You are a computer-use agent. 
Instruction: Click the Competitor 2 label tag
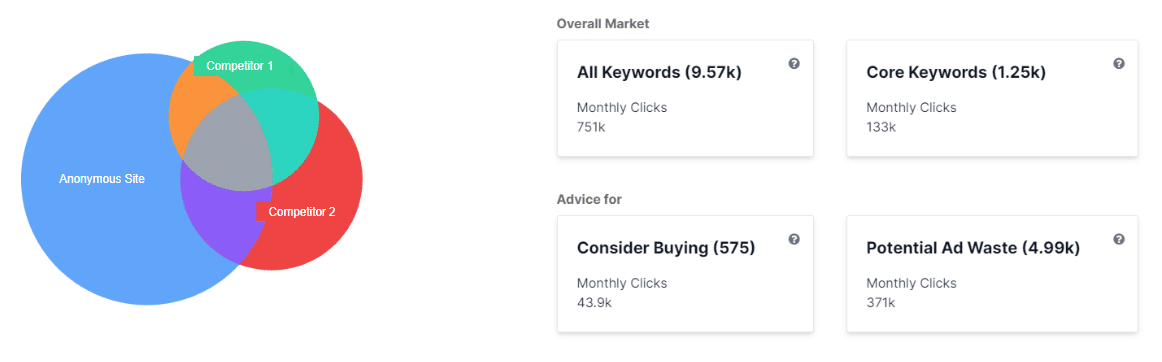[296, 211]
